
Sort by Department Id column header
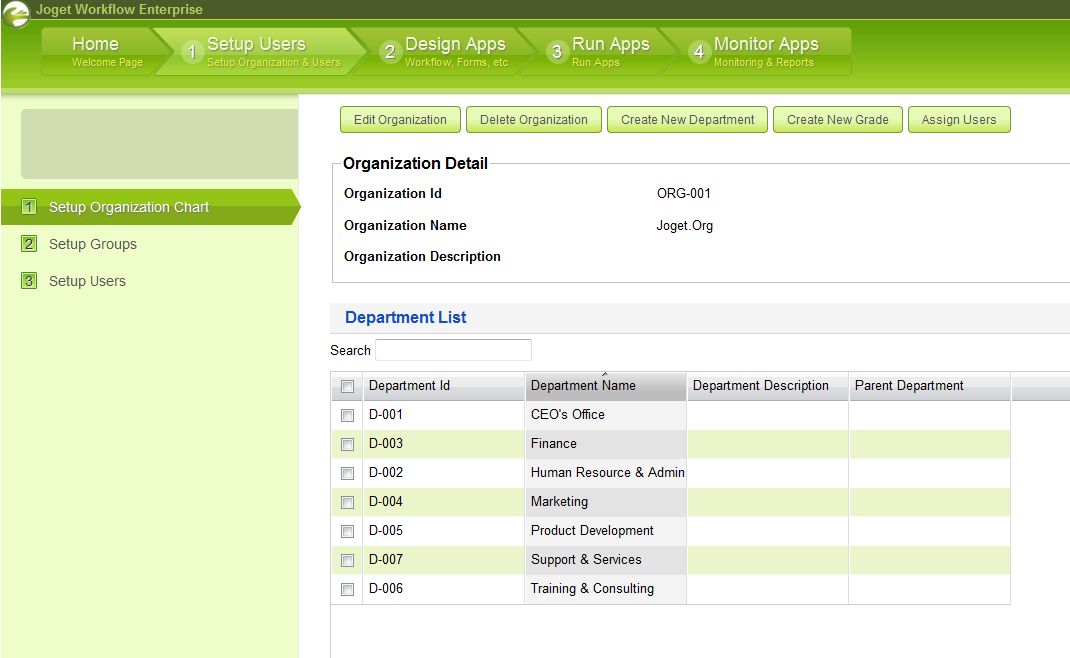[409, 386]
